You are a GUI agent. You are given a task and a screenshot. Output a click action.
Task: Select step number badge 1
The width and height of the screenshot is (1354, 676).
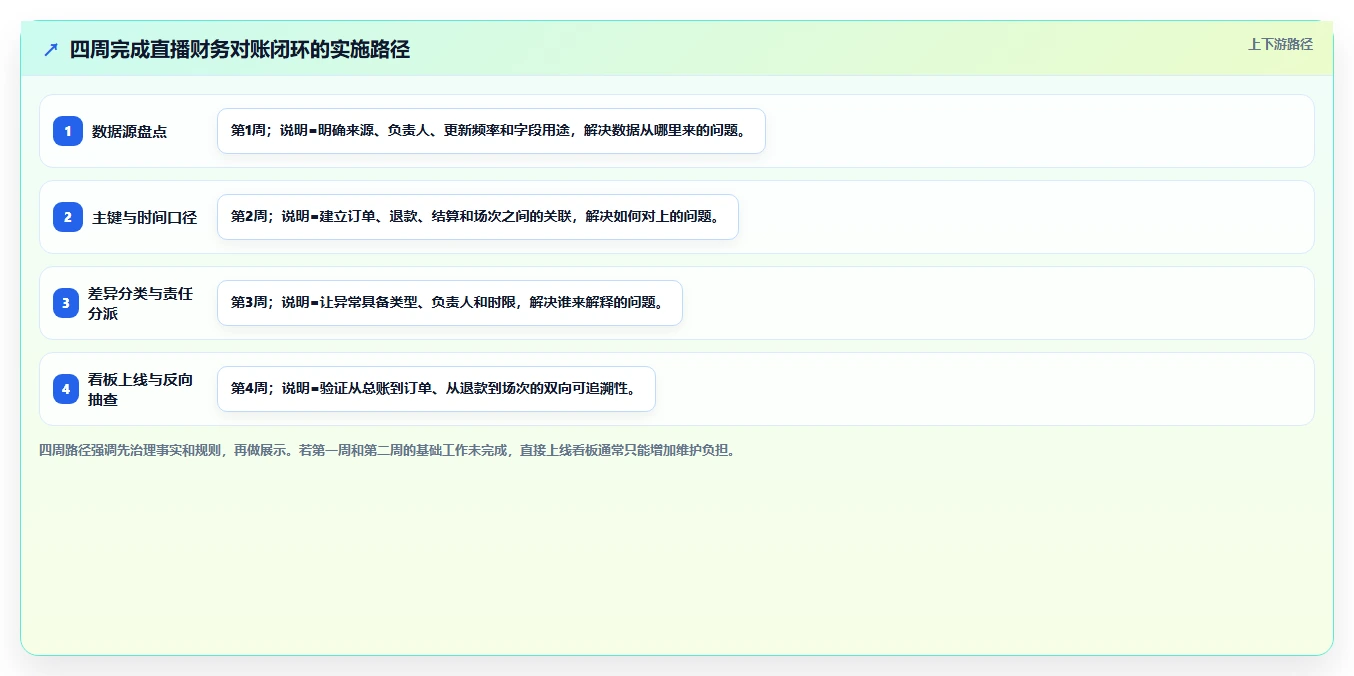(68, 131)
